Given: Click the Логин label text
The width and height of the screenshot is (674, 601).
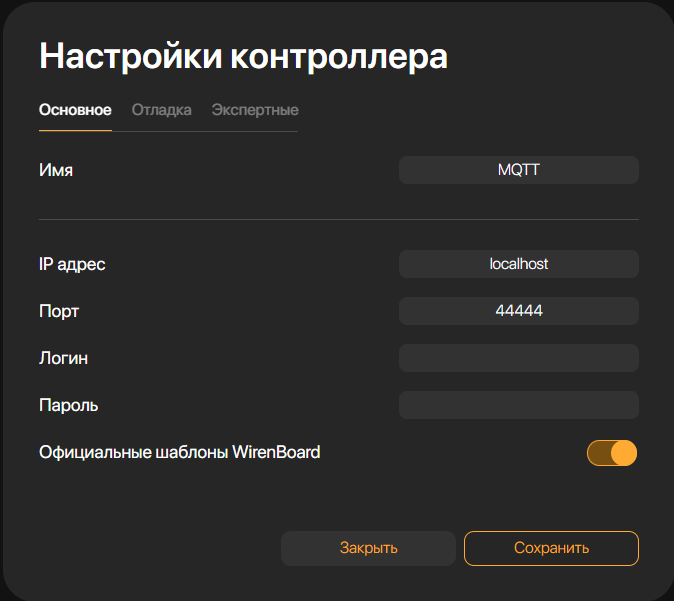Looking at the screenshot, I should pos(62,358).
